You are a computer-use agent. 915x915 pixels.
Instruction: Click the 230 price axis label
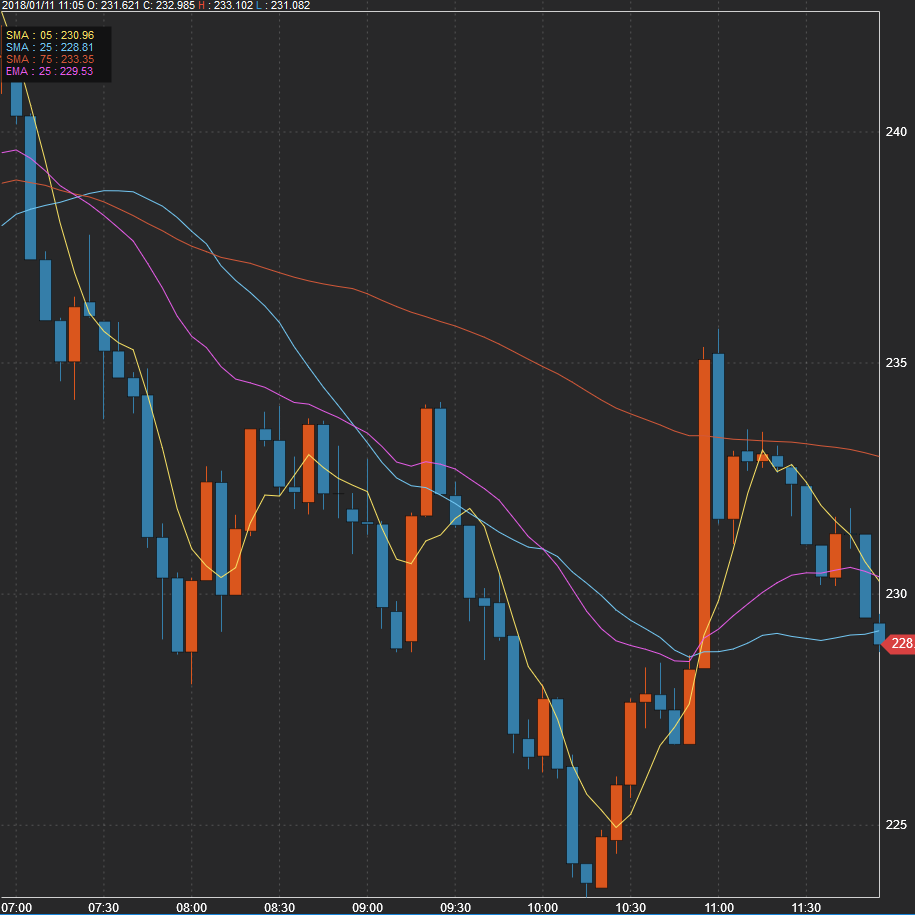coord(896,594)
